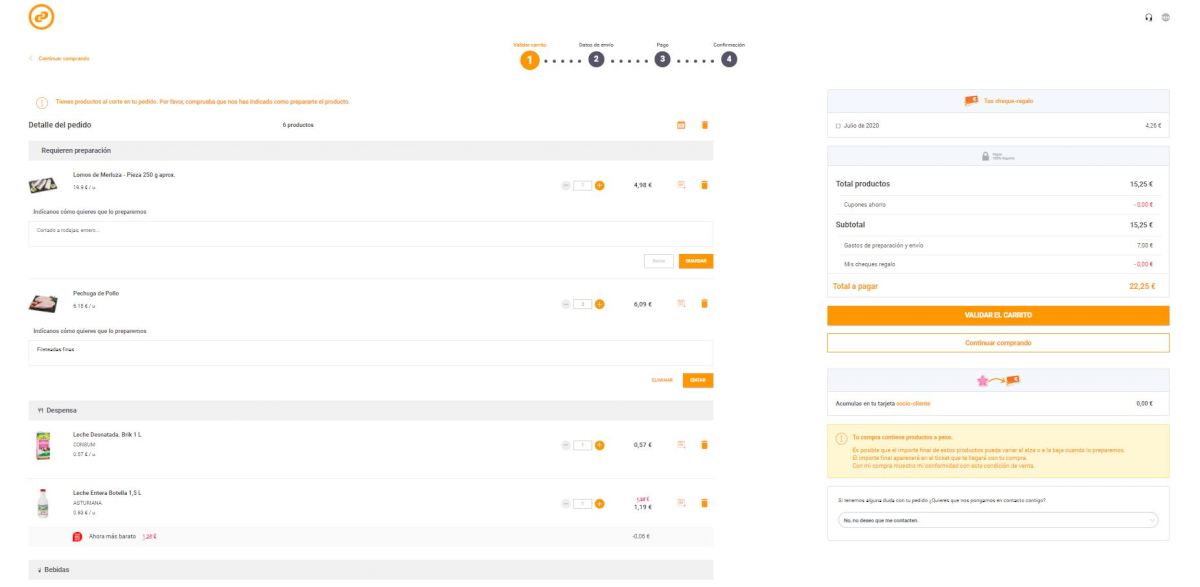
Task: Open the language globe icon
Action: click(x=1166, y=17)
